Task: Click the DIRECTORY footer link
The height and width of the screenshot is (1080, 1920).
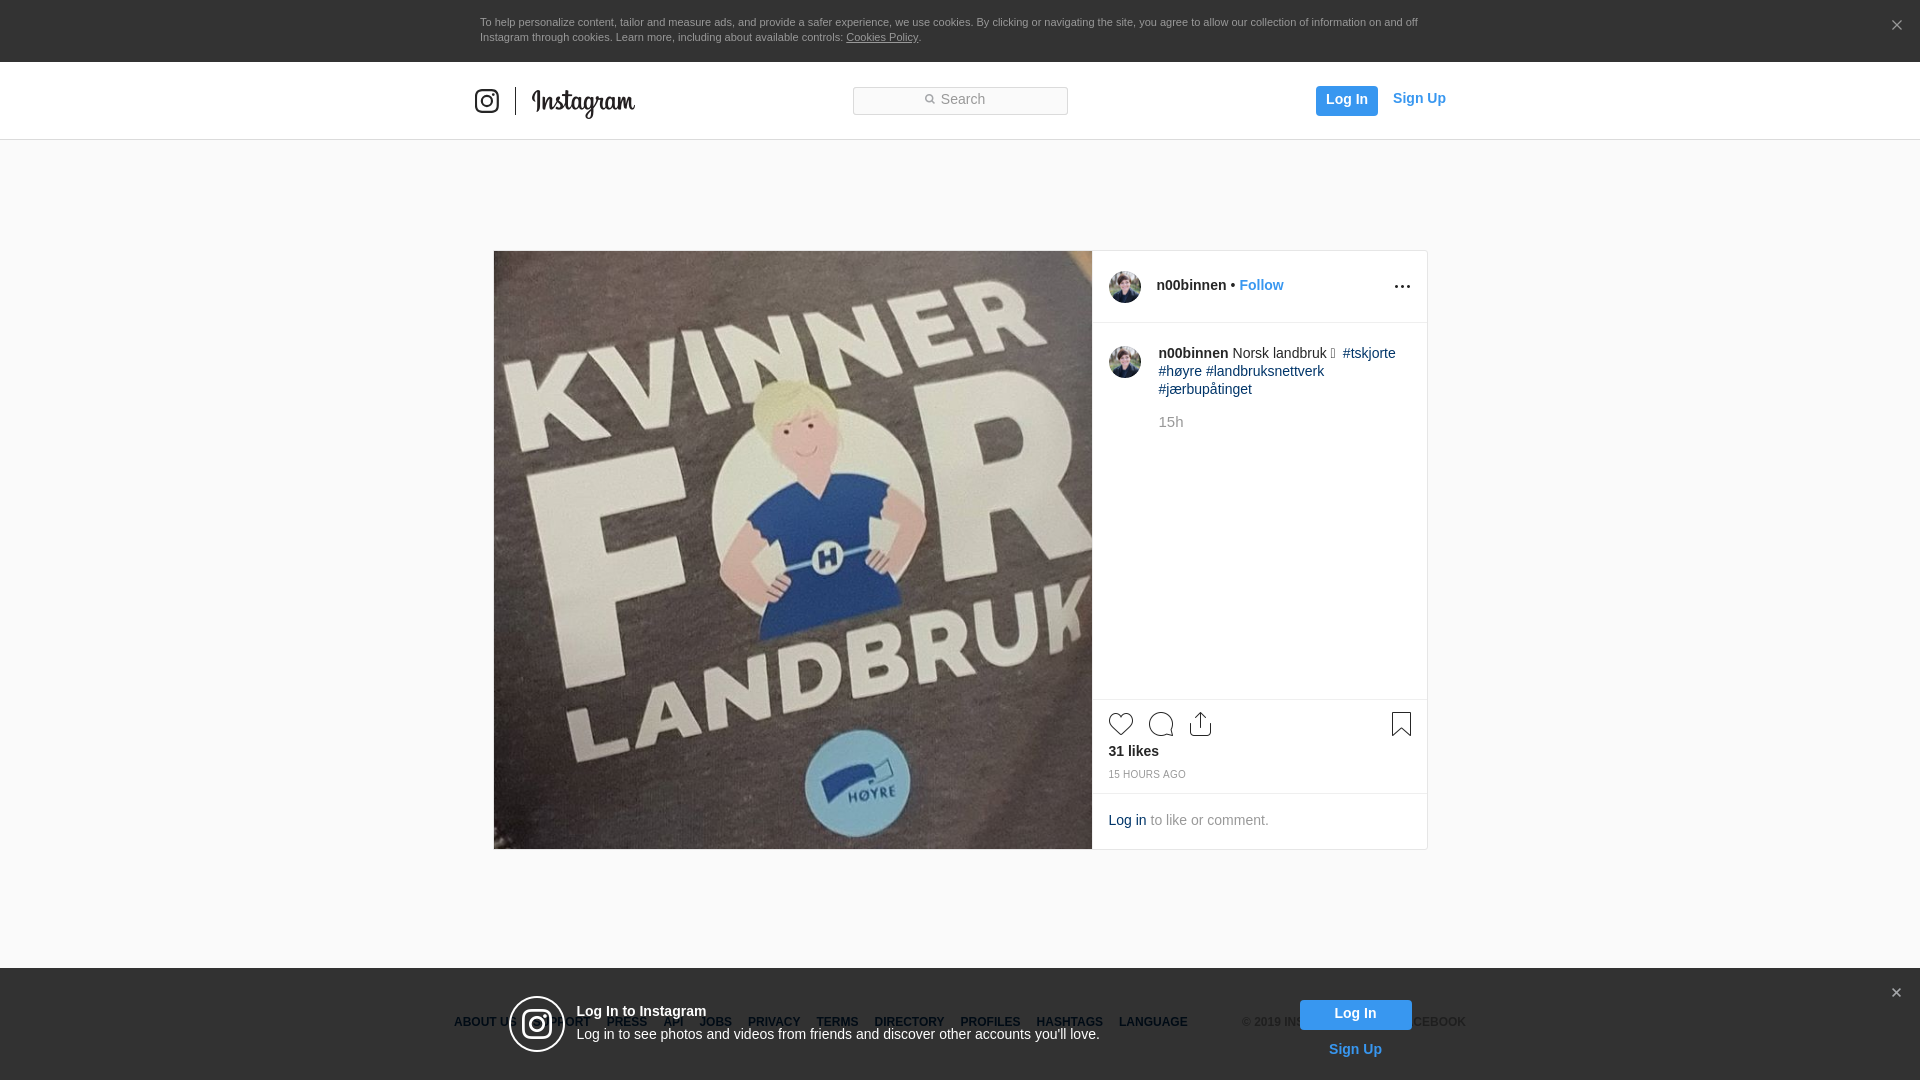Action: click(x=908, y=1022)
